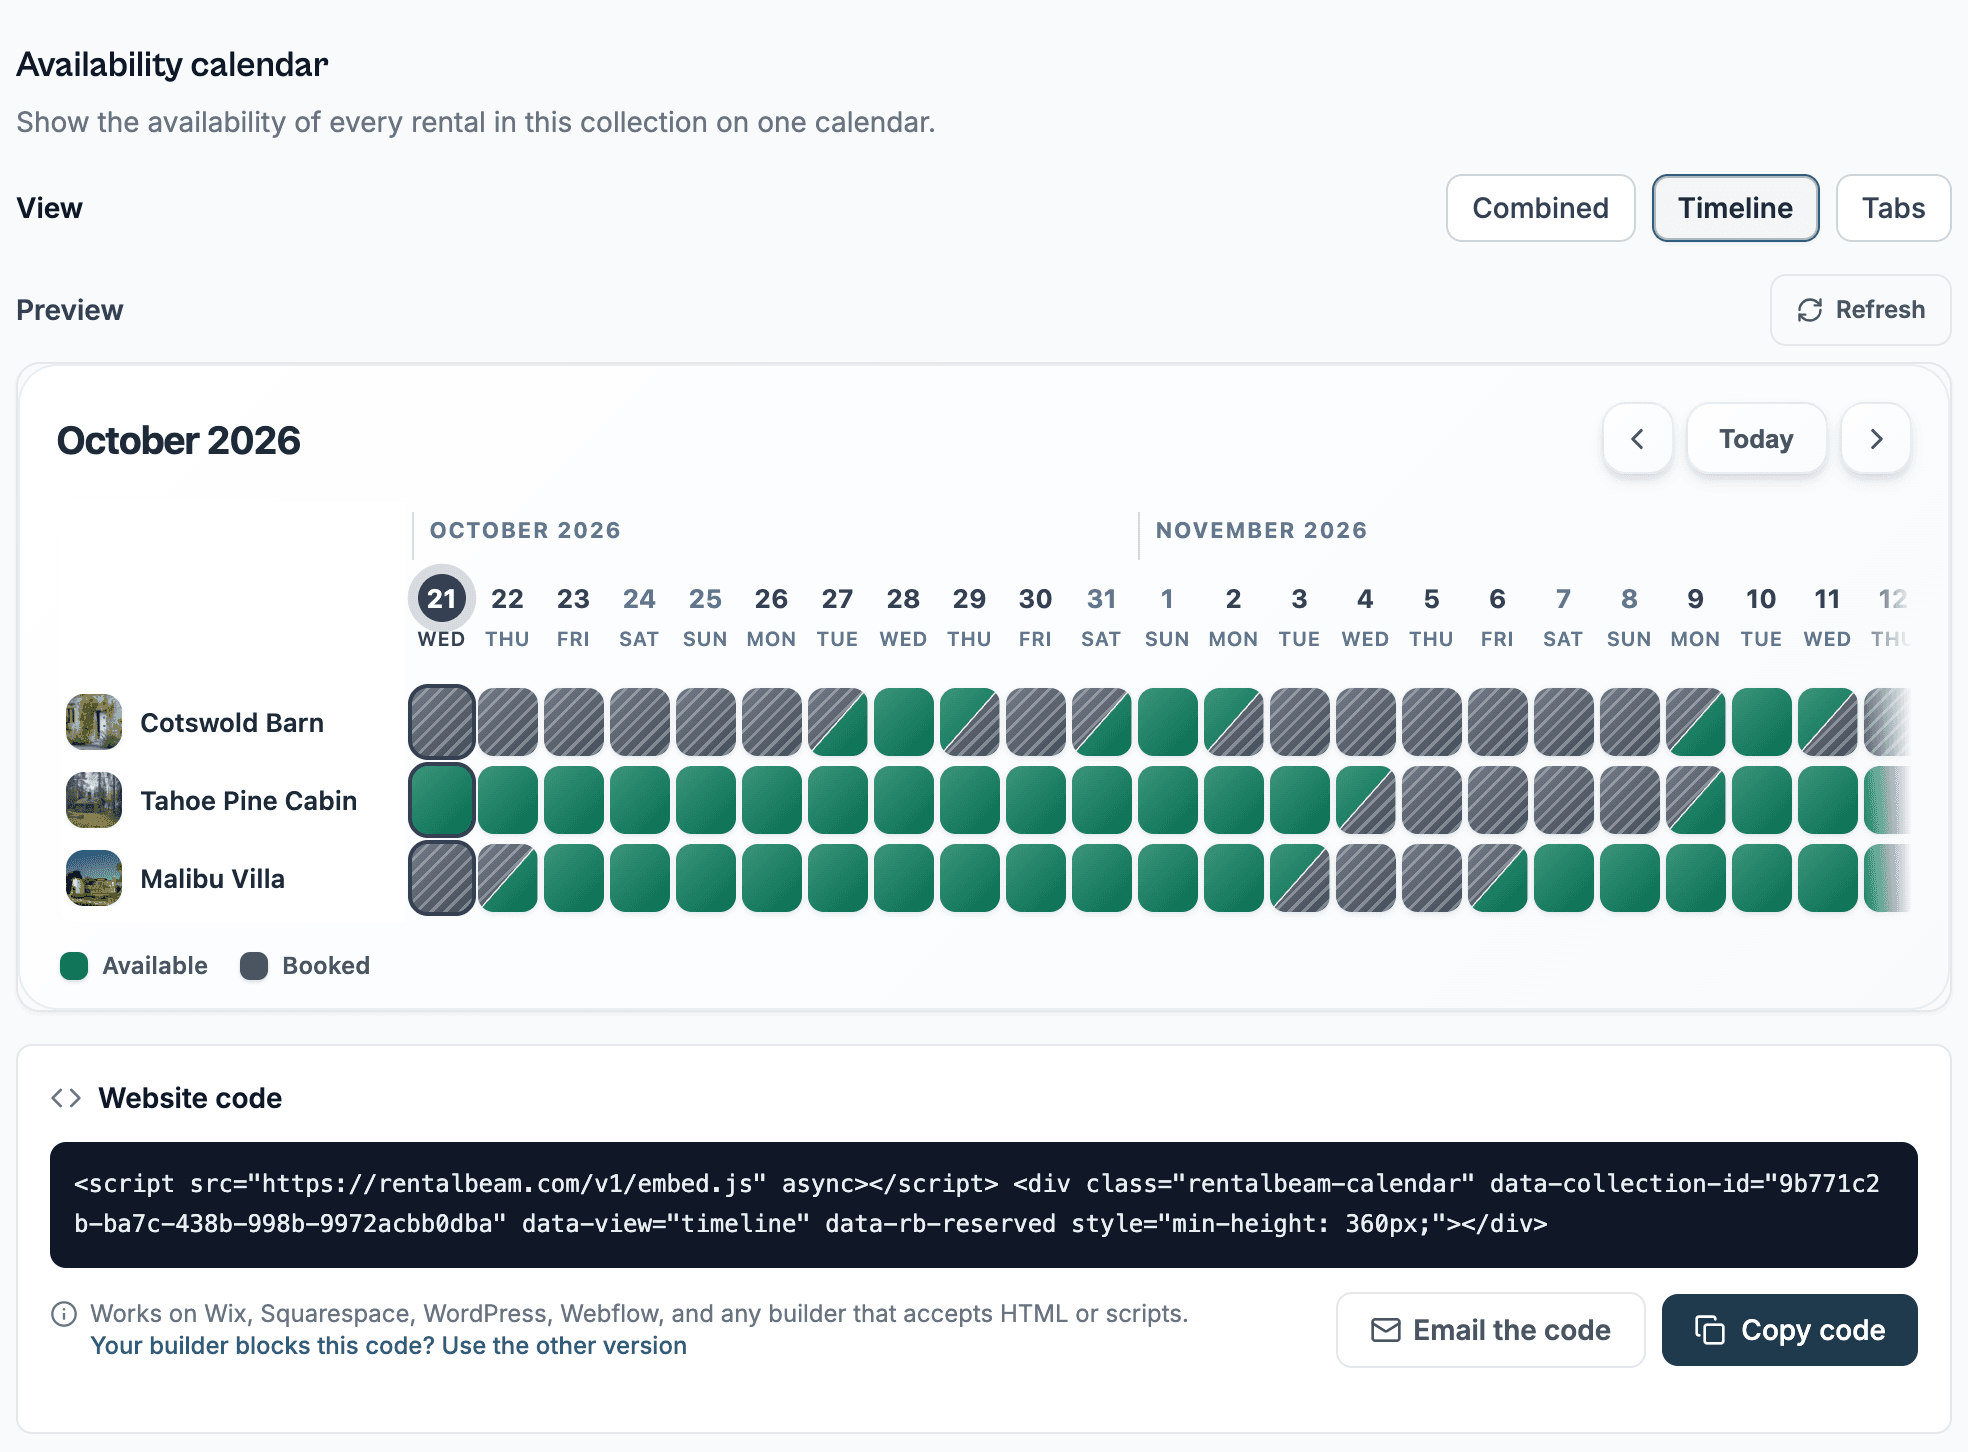Click the Tahoe Pine Cabin name
The height and width of the screenshot is (1452, 1968).
click(x=248, y=801)
